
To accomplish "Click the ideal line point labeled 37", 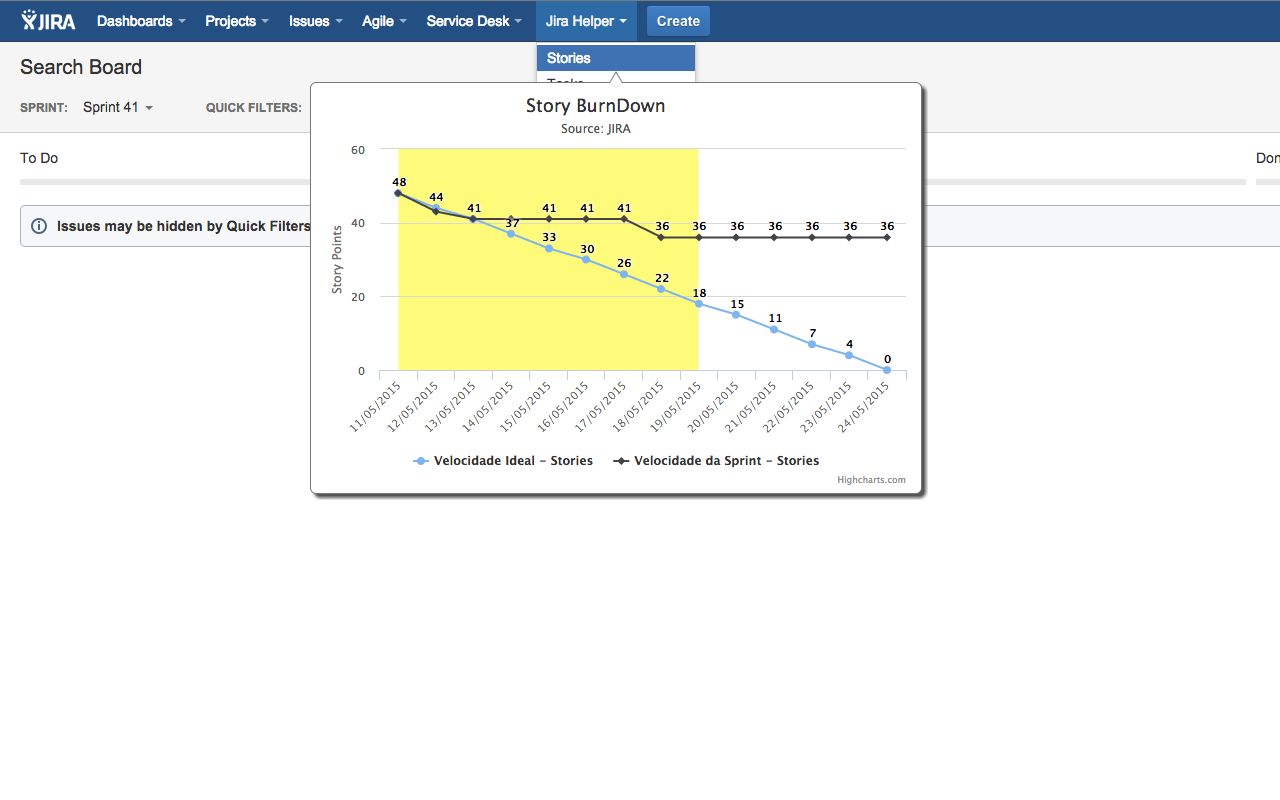I will coord(511,233).
